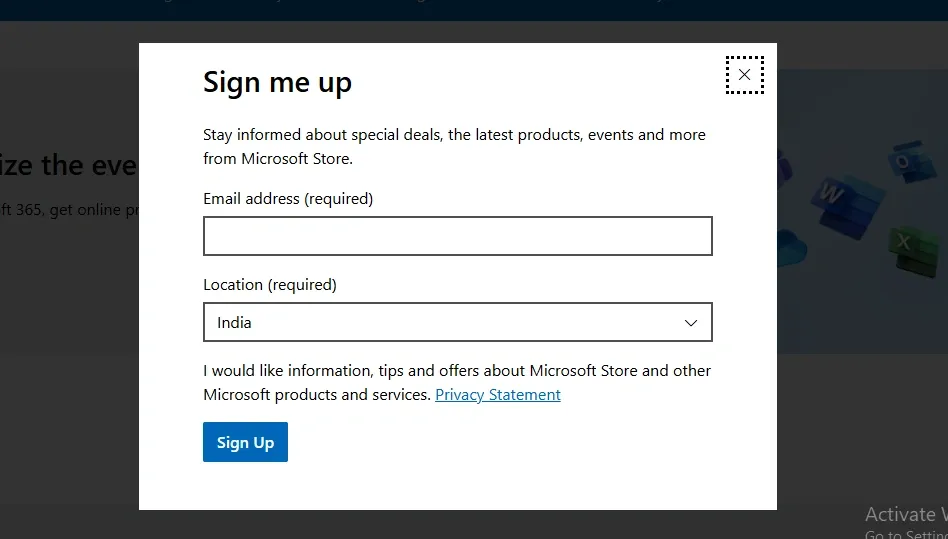
Task: Click the Activate Windows watermark text
Action: click(905, 515)
